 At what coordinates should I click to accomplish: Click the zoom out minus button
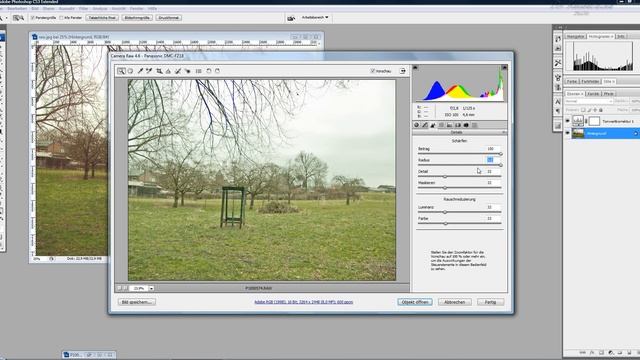click(120, 288)
